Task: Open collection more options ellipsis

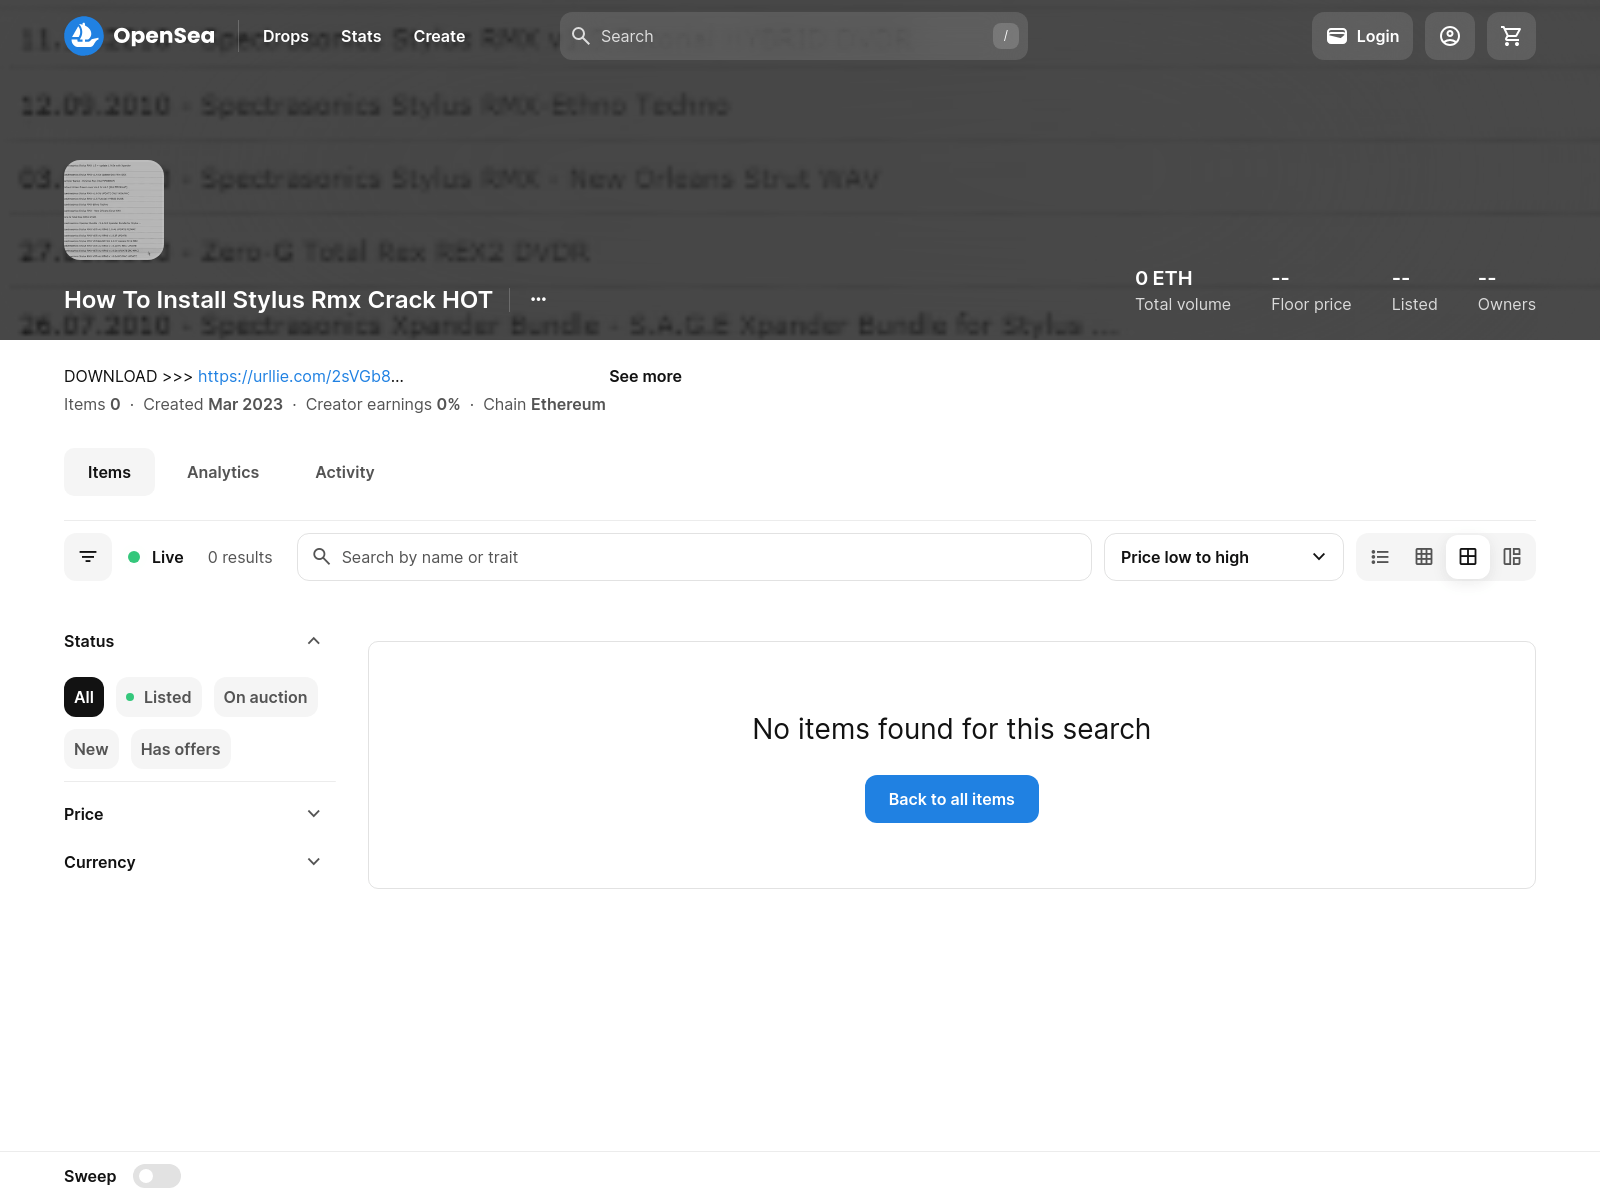Action: click(538, 299)
